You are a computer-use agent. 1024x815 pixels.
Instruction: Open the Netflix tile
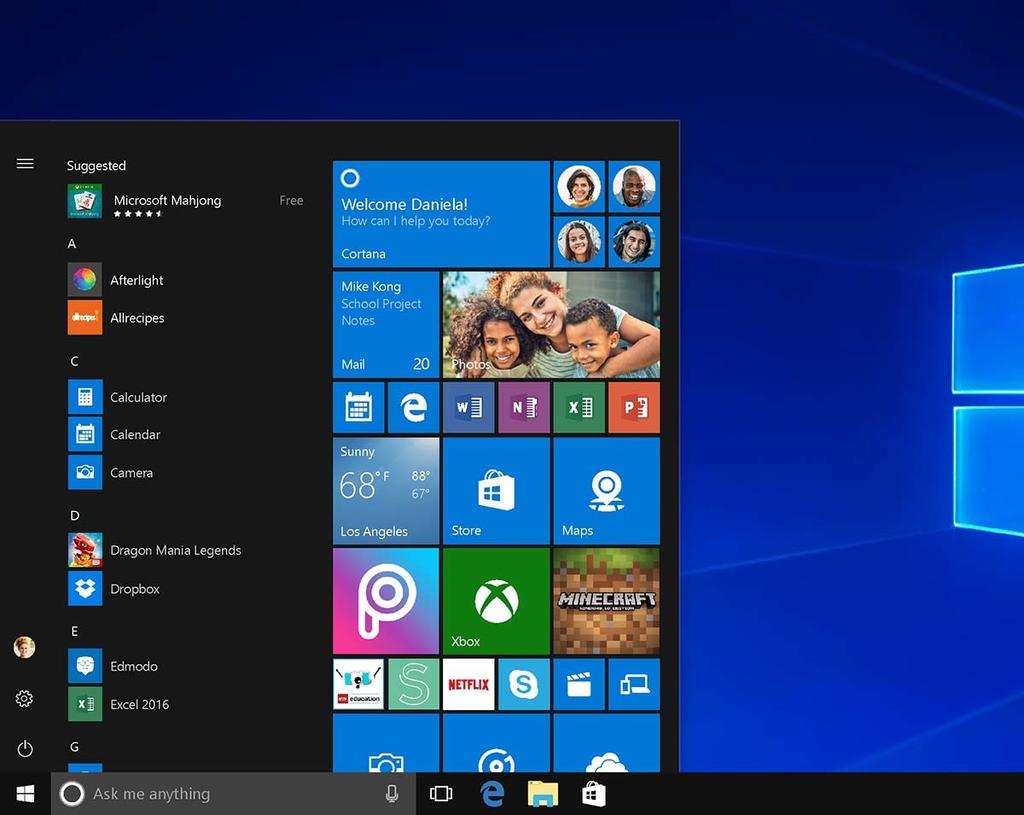point(468,684)
